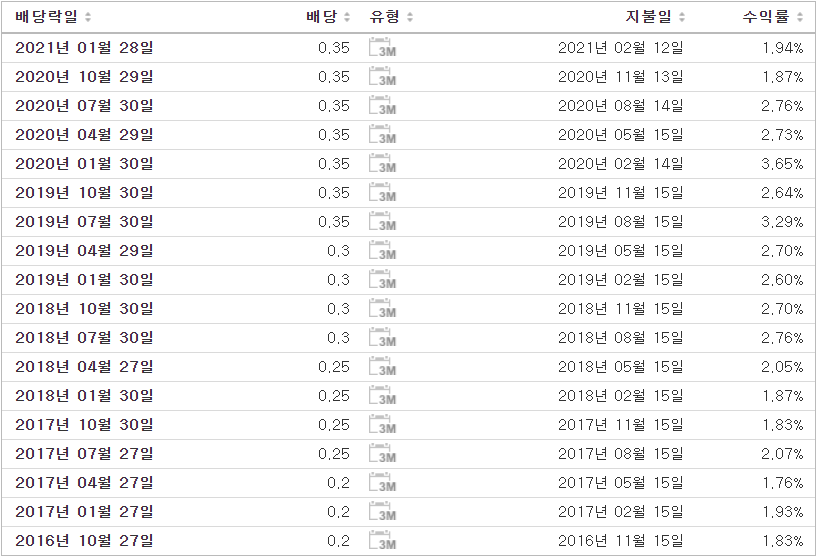This screenshot has width=820, height=558.
Task: Select ex-dividend date 2020년 01월 30일
Action: coord(84,164)
